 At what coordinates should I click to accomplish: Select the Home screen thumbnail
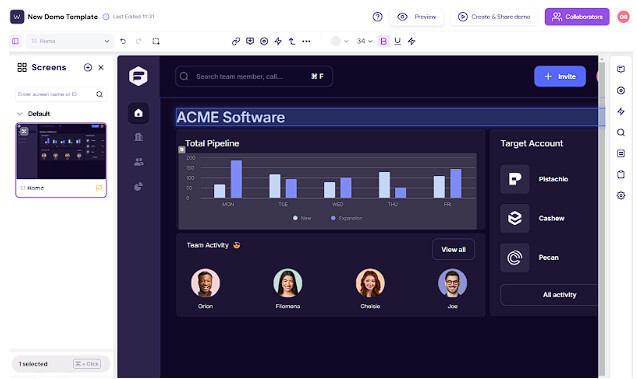tap(61, 151)
